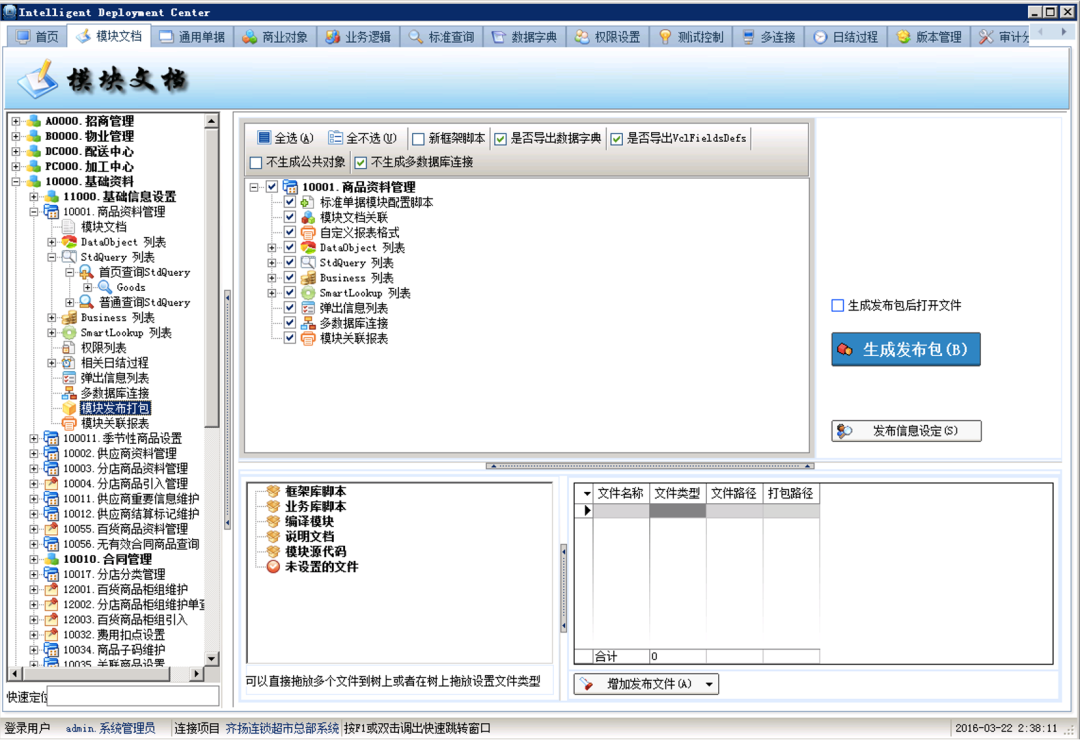Screen dimensions: 1080x740
Task: Open the 增加发布文件 dropdown arrow
Action: coord(709,684)
